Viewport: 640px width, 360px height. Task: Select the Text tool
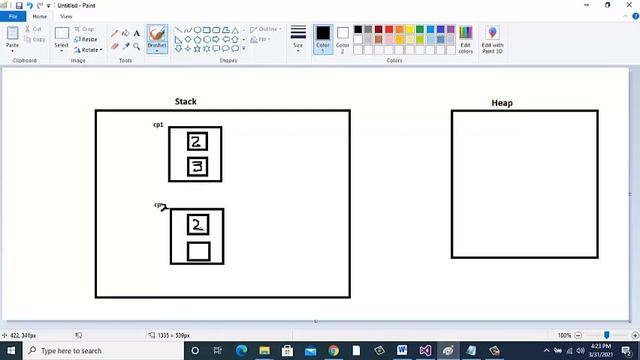137,33
